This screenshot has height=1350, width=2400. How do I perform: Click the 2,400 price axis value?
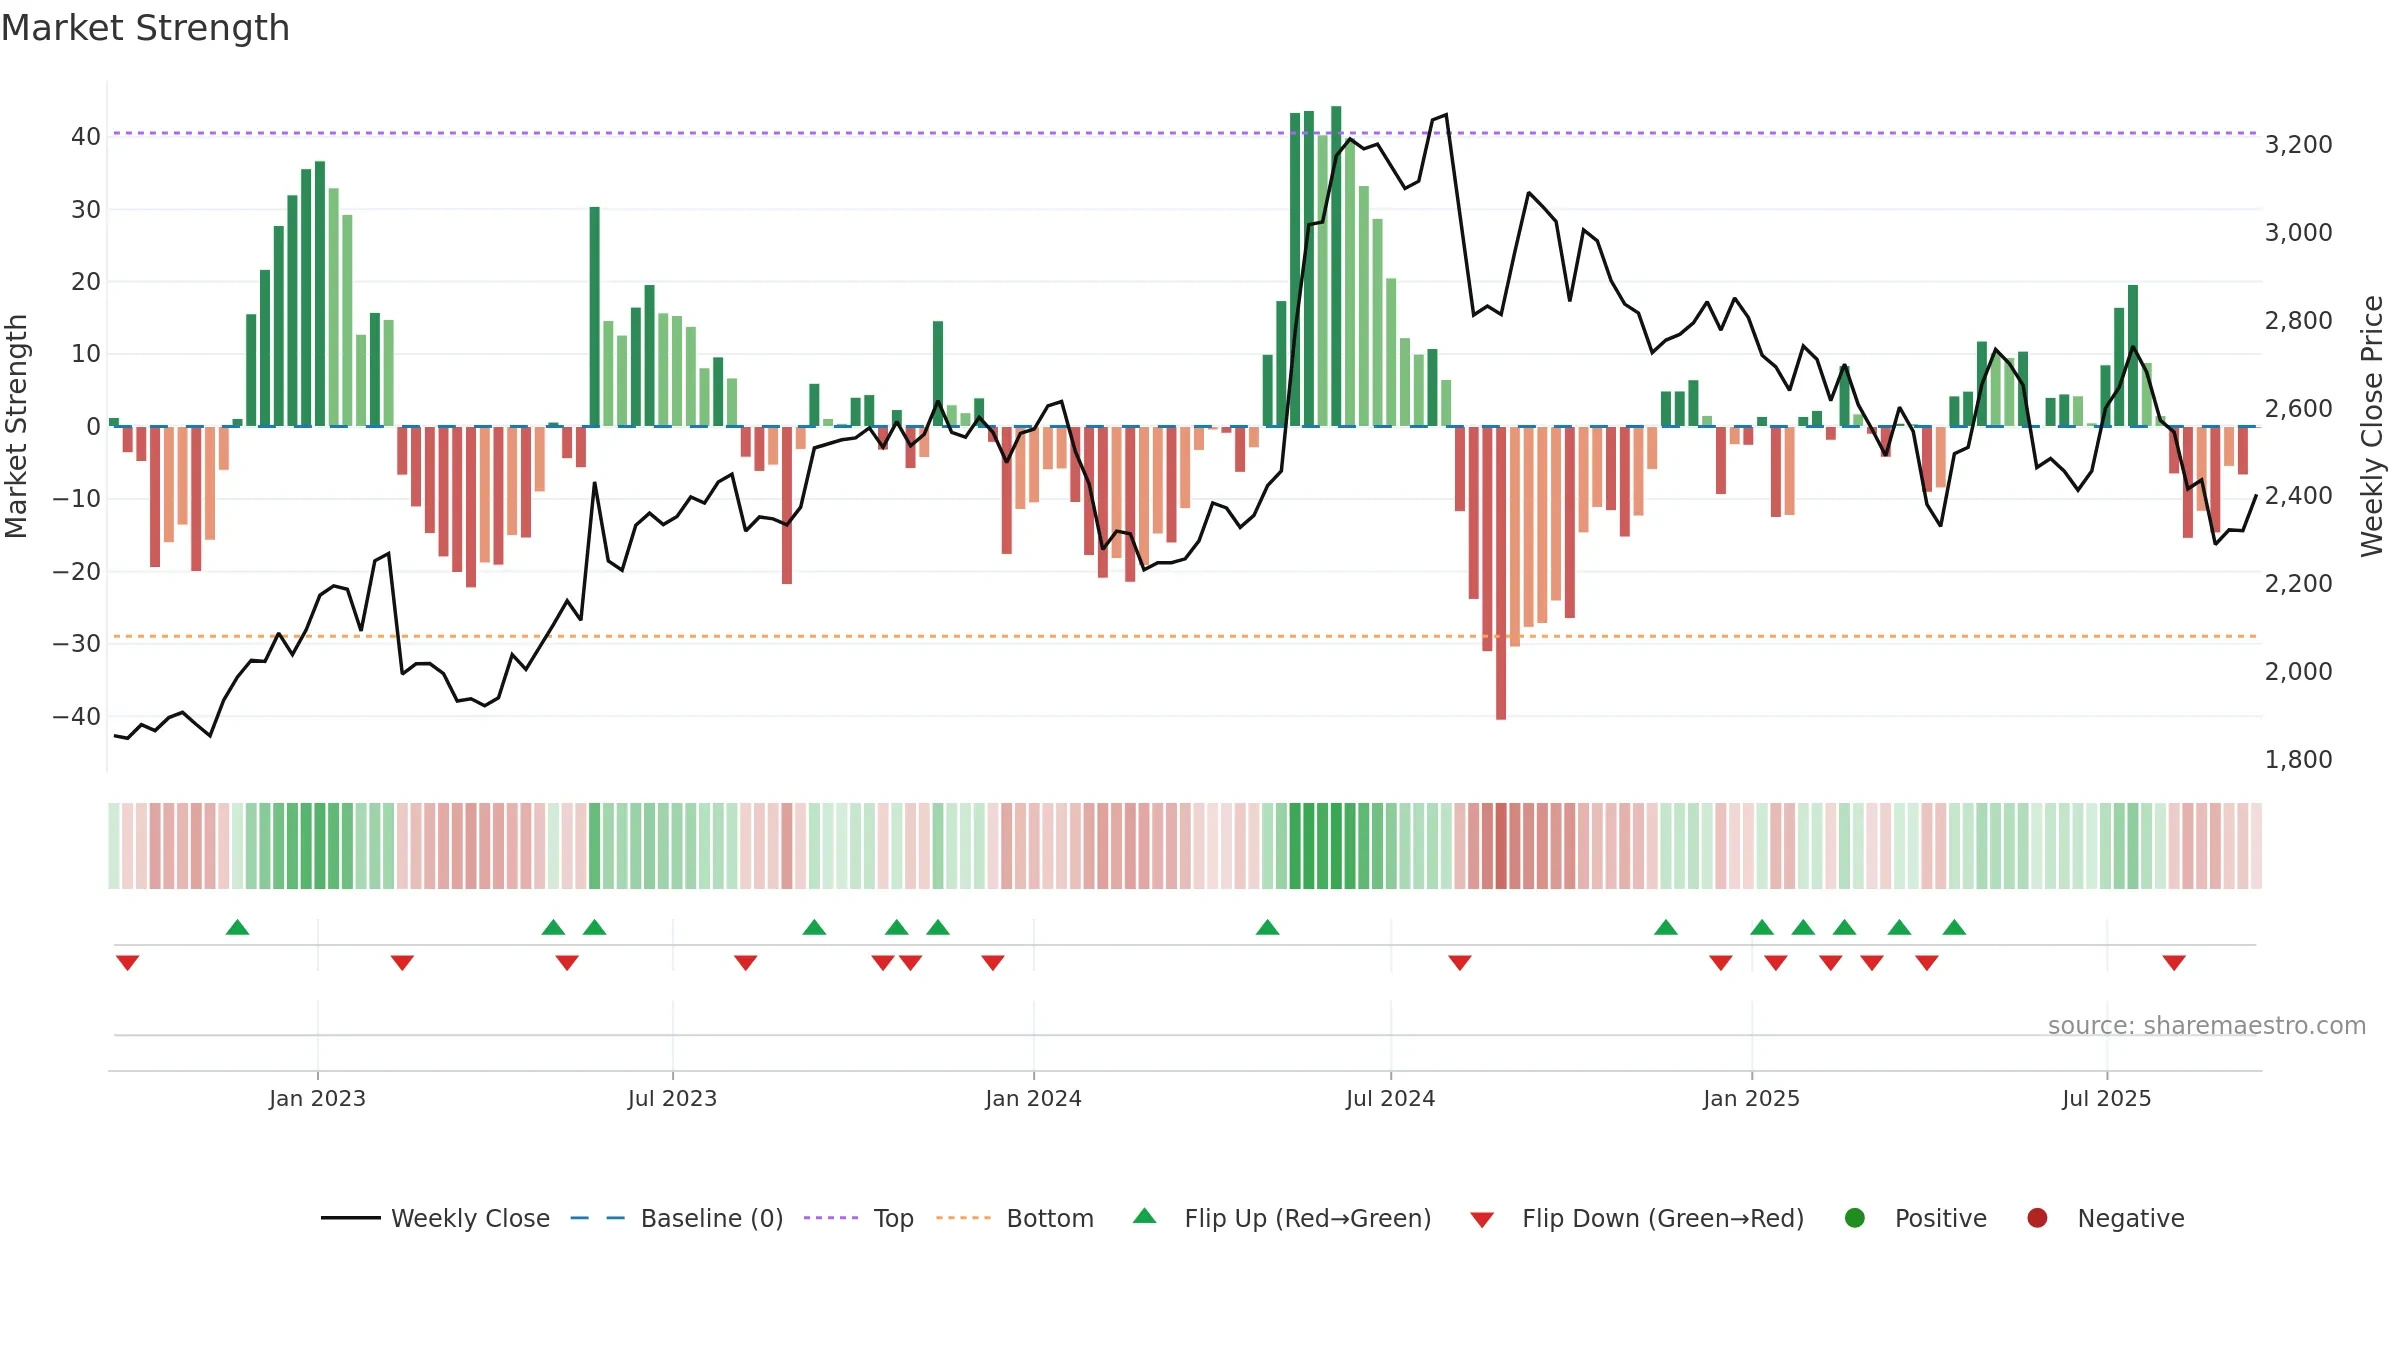tap(2298, 496)
